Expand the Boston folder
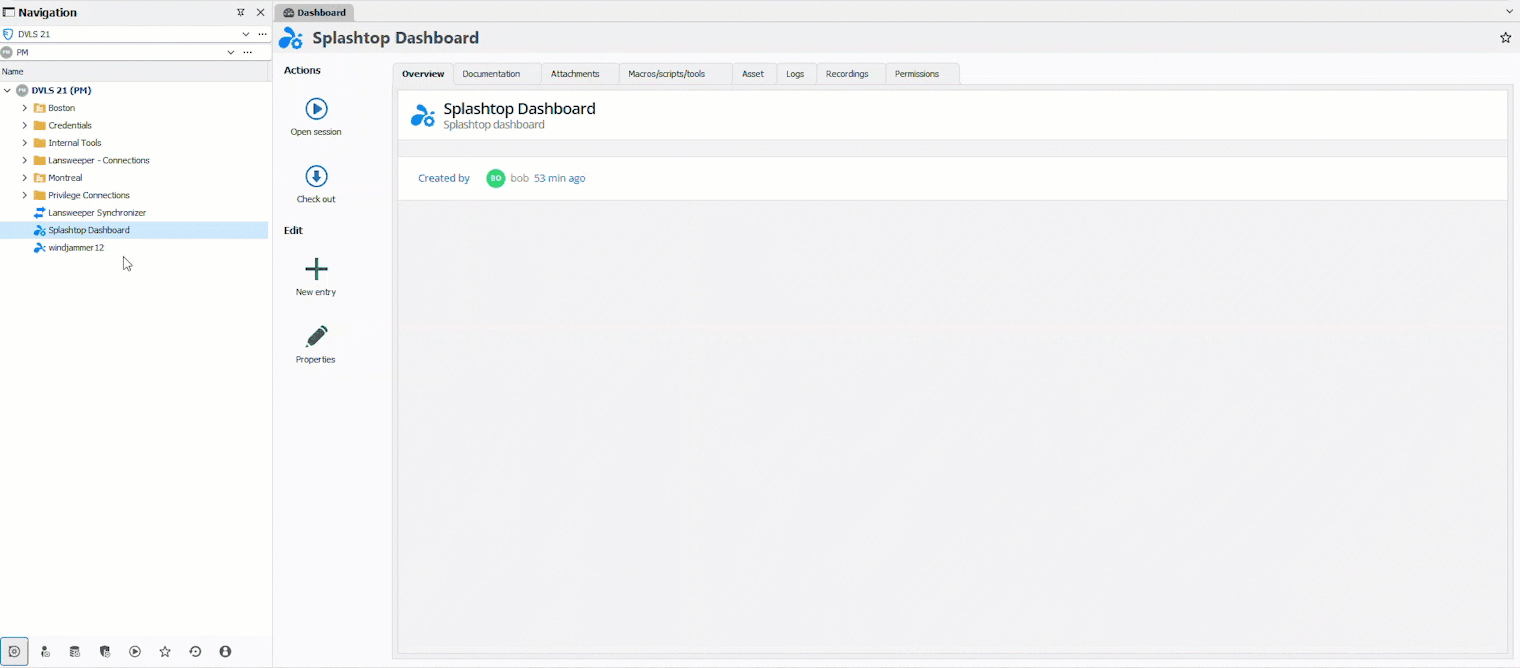The image size is (1520, 668). pos(25,108)
